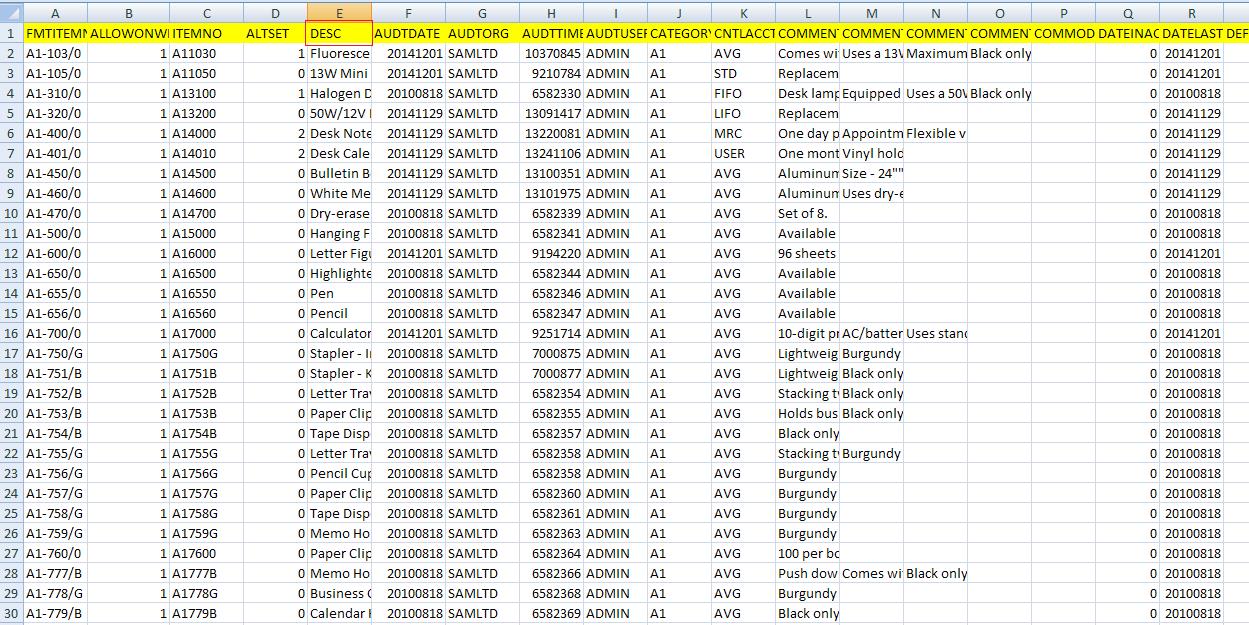1249x625 pixels.
Task: Click item number cell A11050
Action: point(207,73)
